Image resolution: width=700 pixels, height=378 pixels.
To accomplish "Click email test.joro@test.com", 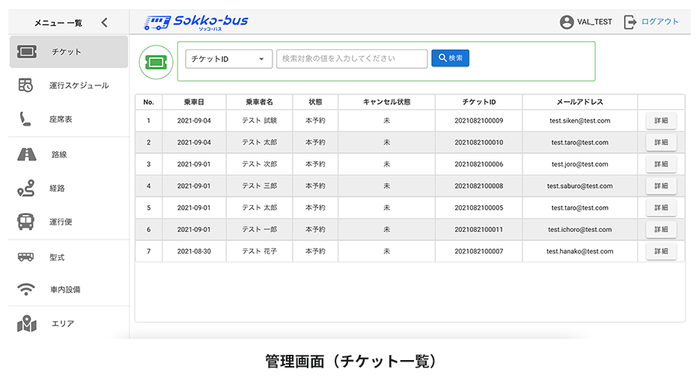I will click(580, 164).
